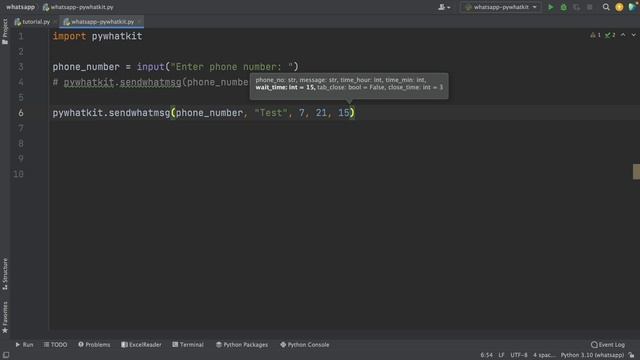Viewport: 640px width, 360px height.
Task: Open the yellow IDE updates icon
Action: tap(619, 7)
